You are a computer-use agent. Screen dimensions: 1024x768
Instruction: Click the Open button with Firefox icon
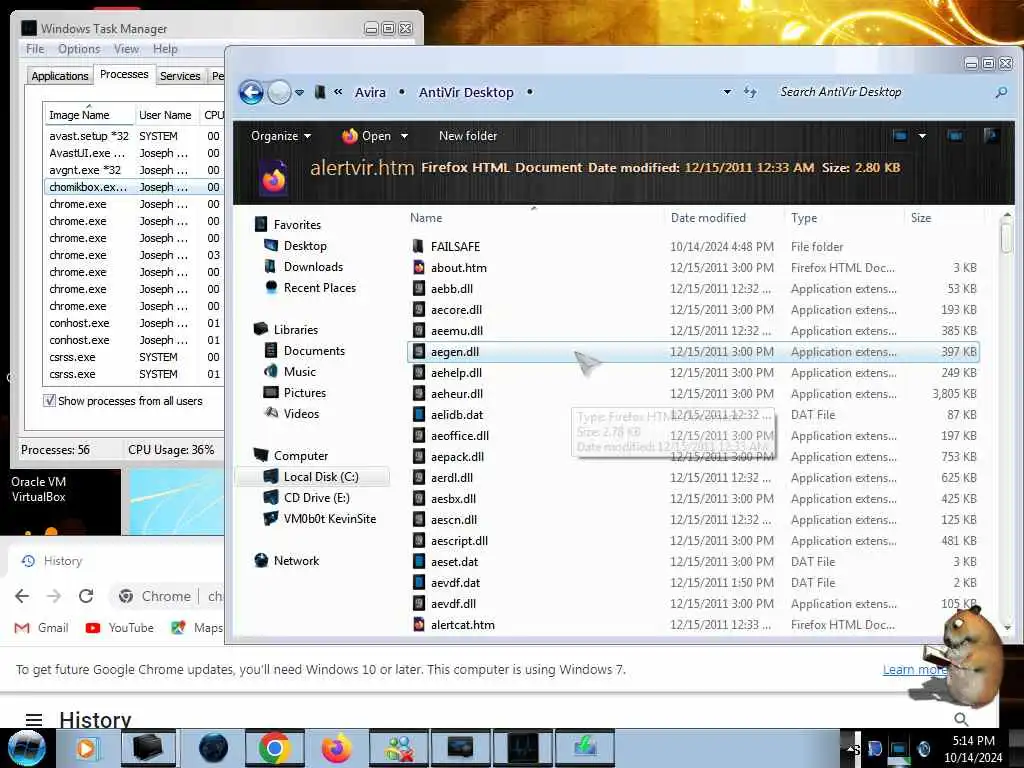coord(366,136)
